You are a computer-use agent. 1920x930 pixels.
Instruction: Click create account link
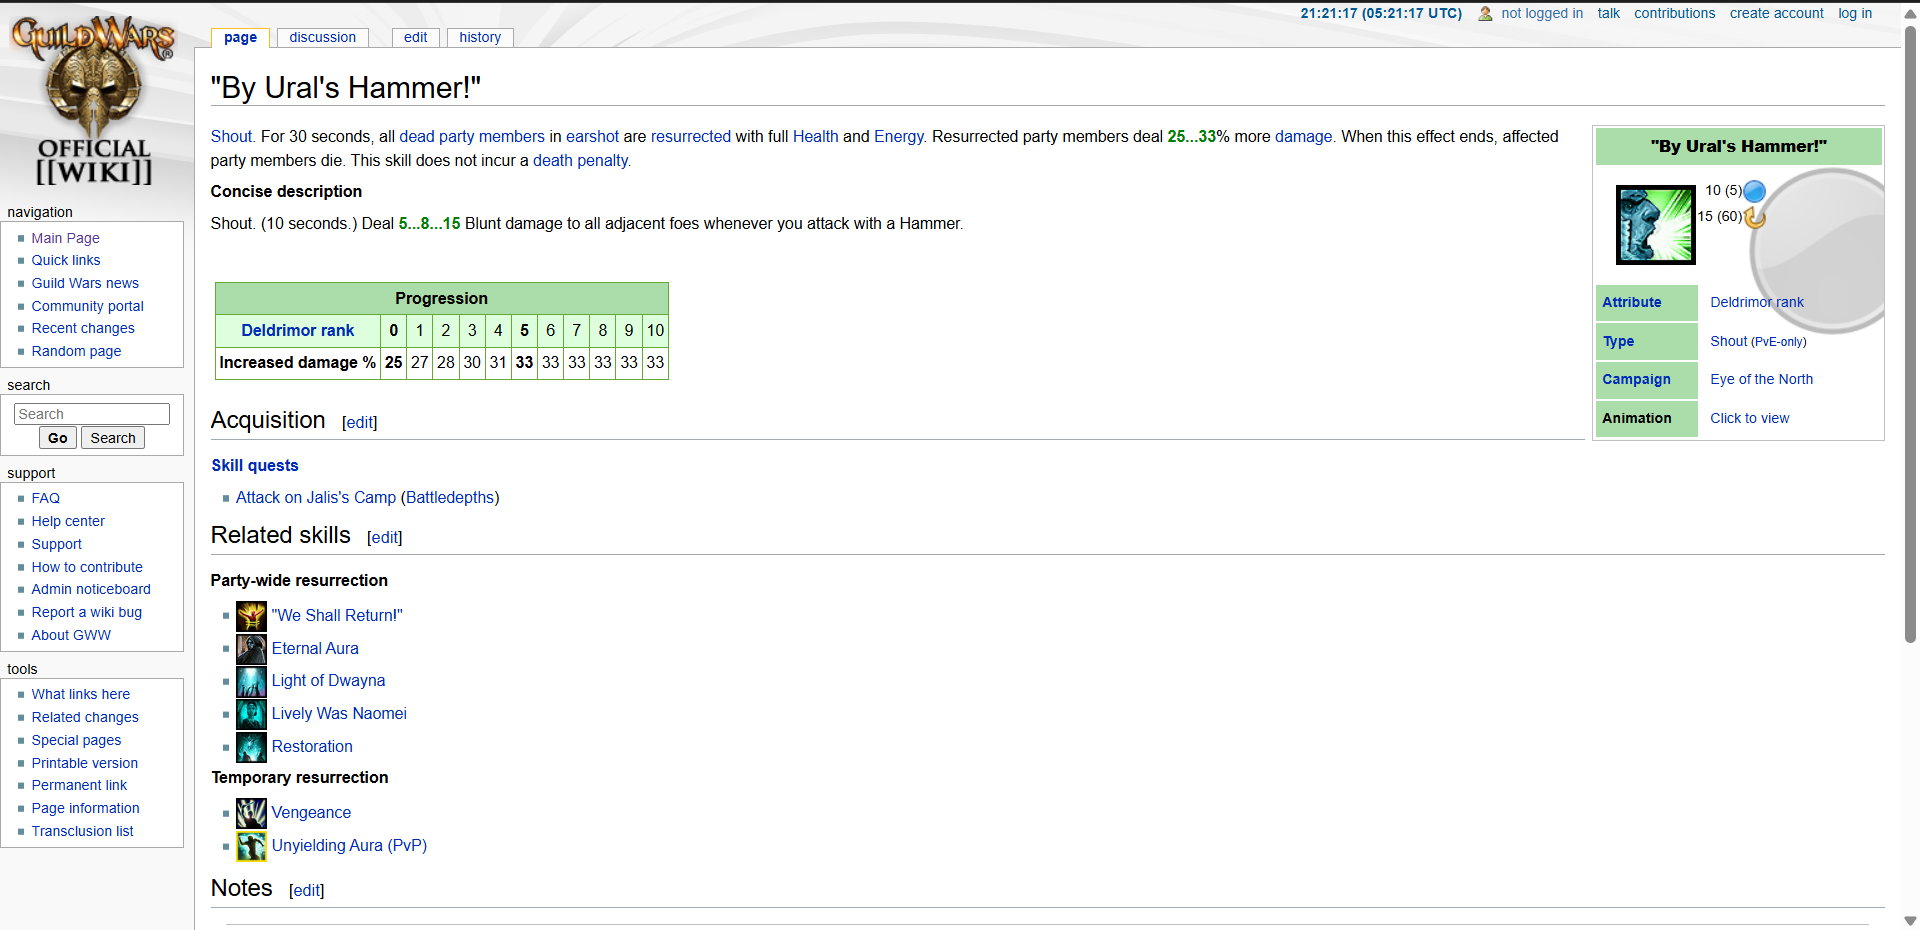tap(1777, 13)
